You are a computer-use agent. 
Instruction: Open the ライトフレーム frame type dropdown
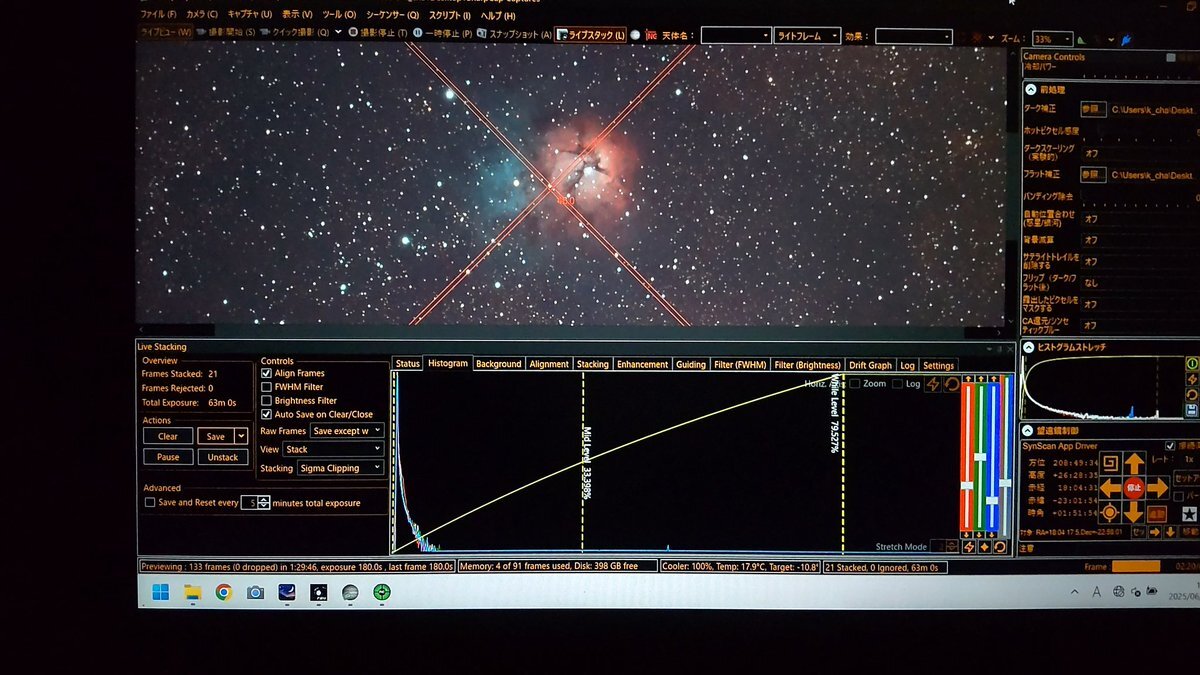pos(806,36)
